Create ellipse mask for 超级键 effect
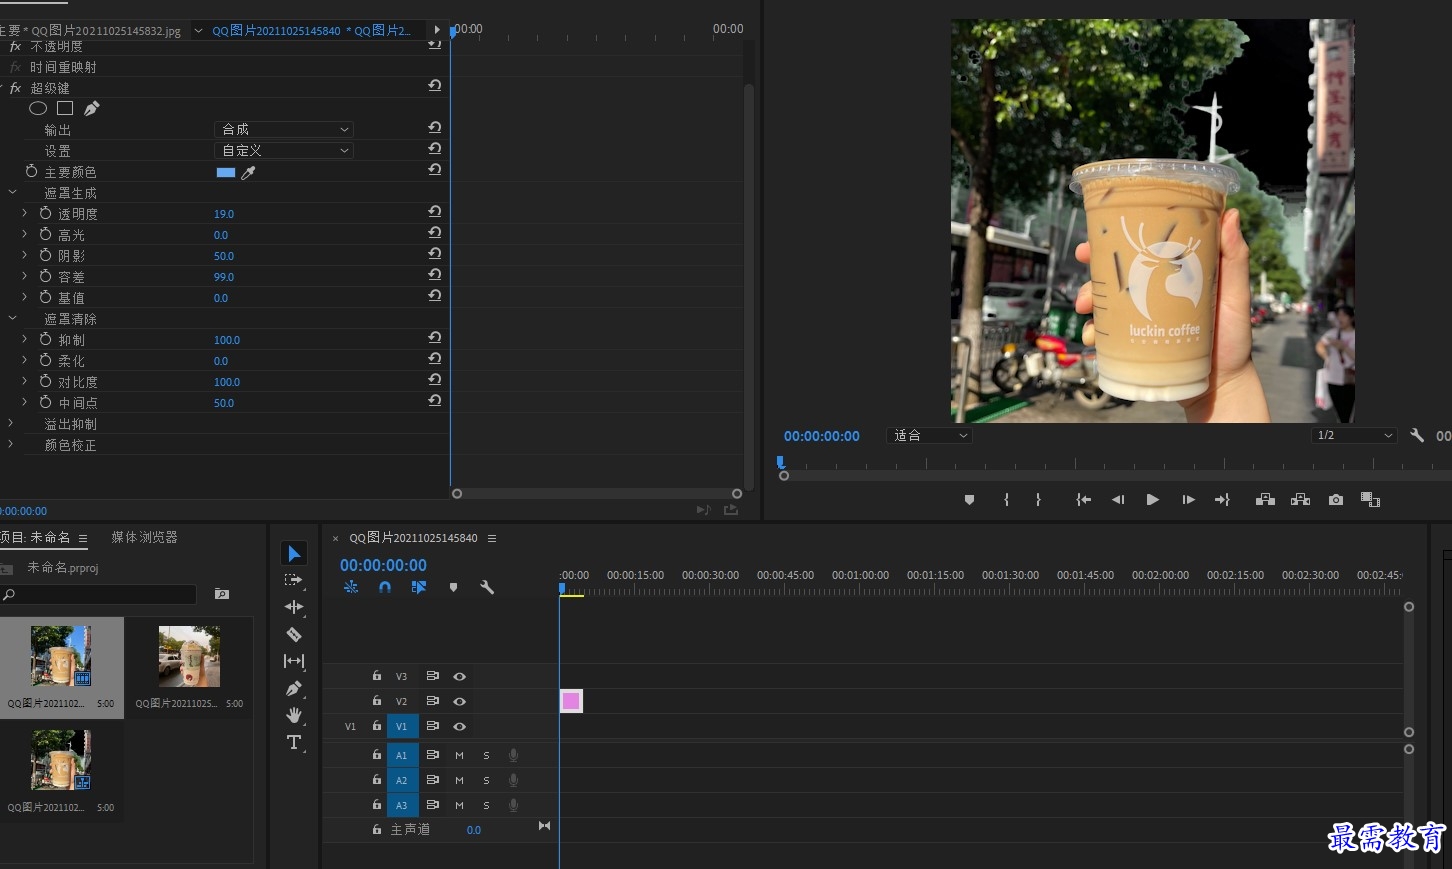 38,108
